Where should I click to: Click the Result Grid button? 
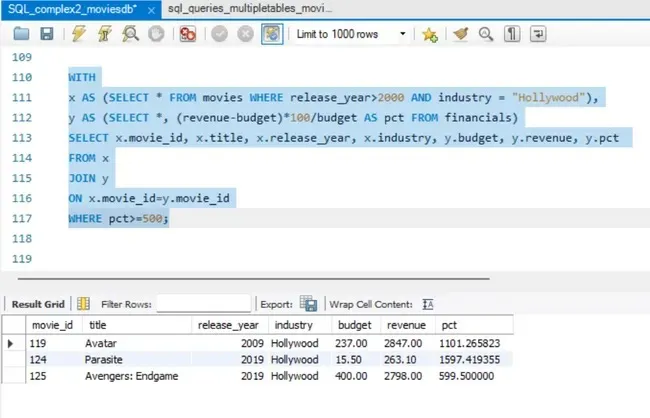click(x=37, y=303)
